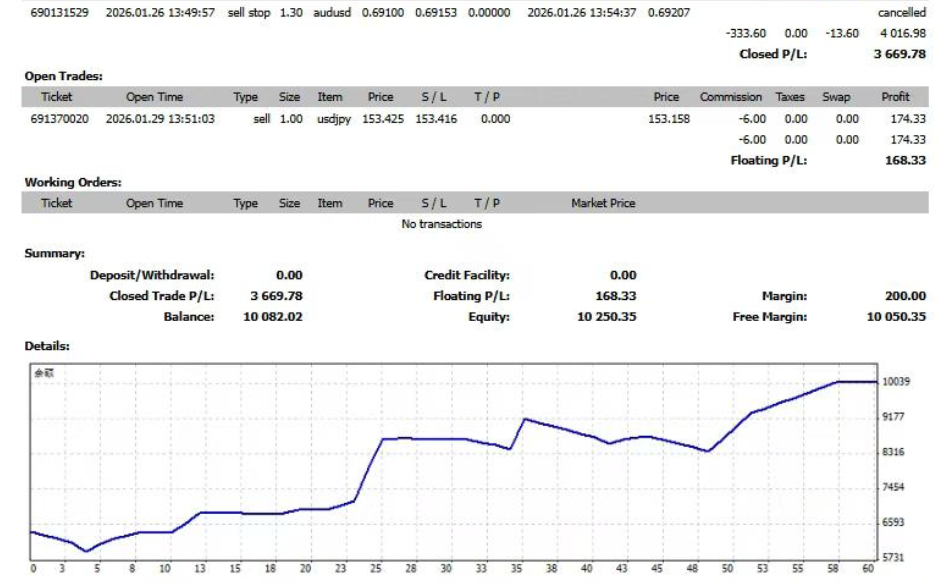
Task: Click the 'No transactions' text in Working Orders
Action: 441,224
